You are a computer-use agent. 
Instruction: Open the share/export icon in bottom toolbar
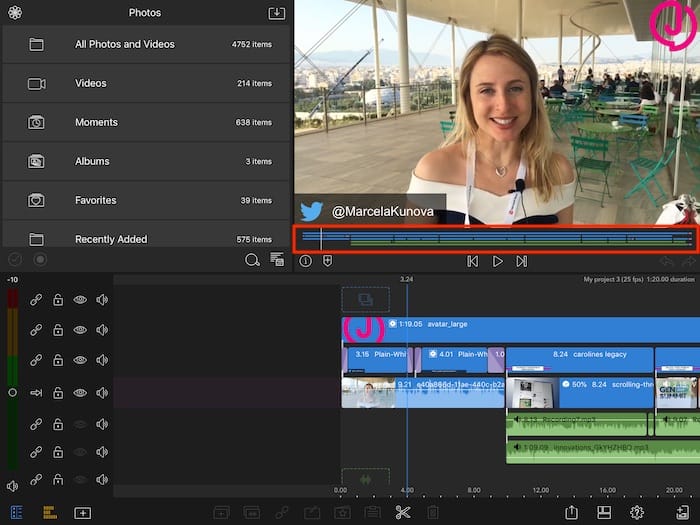click(571, 512)
